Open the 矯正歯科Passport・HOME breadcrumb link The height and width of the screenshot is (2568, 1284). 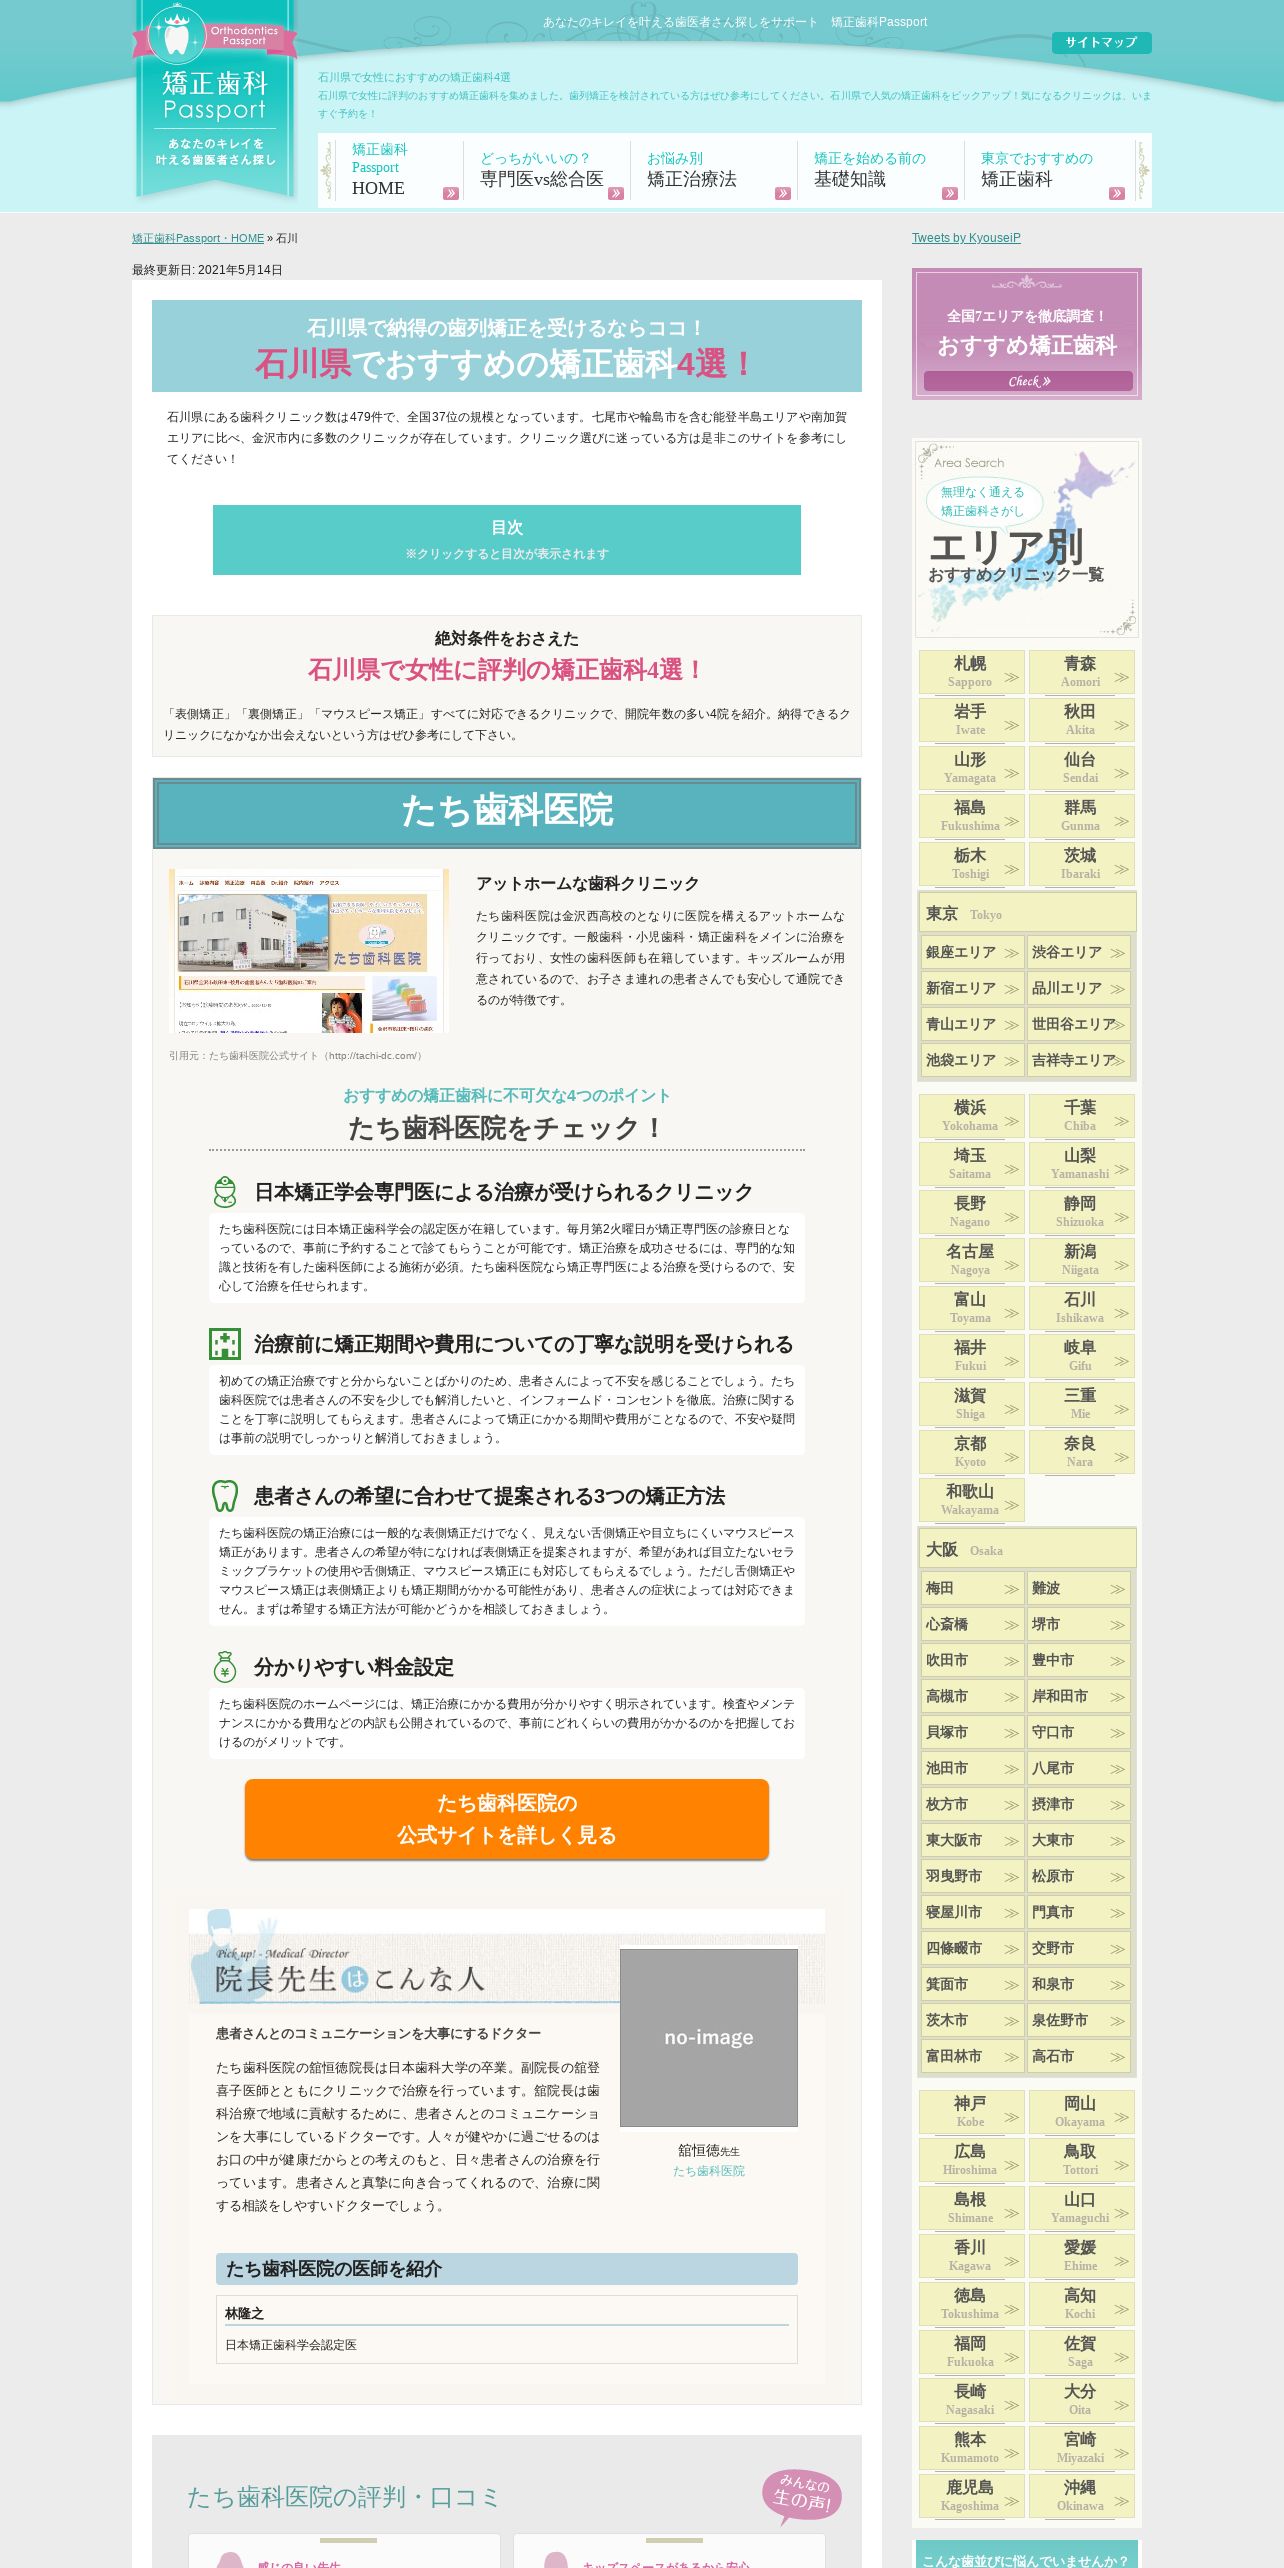click(x=198, y=239)
